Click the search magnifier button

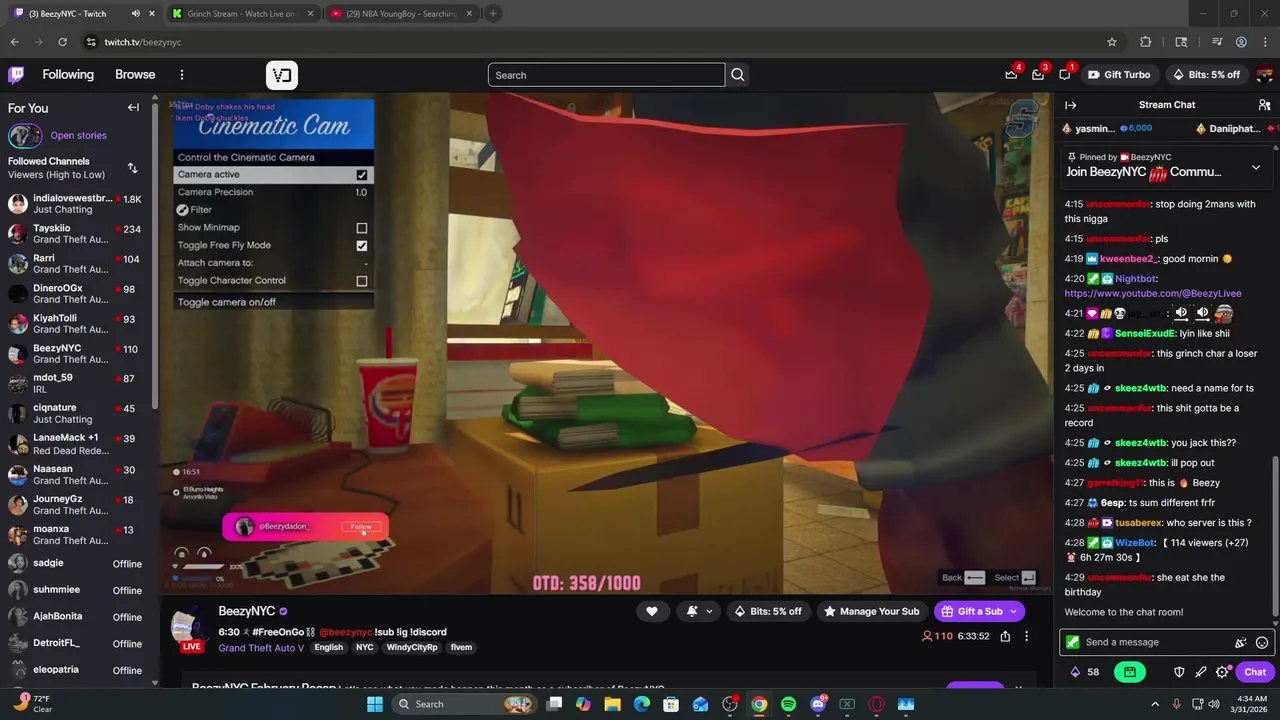[x=737, y=75]
